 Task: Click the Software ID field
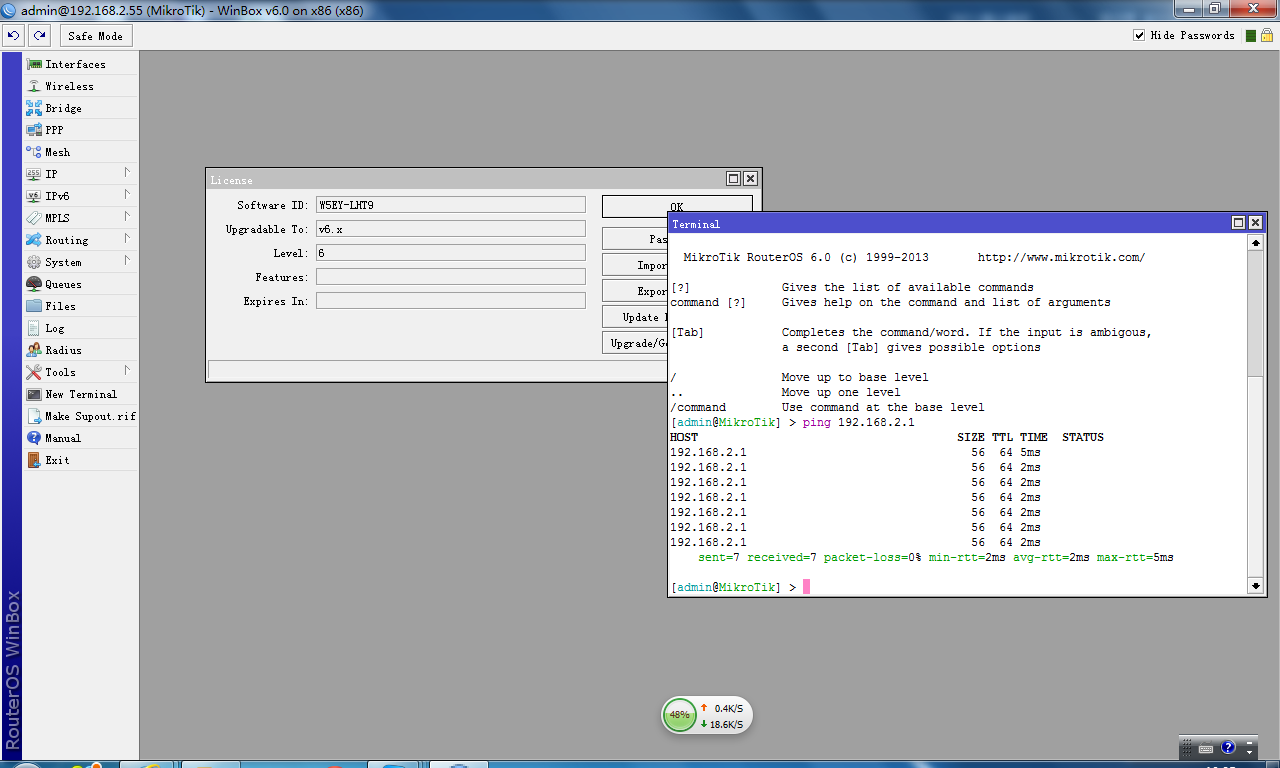coord(450,205)
